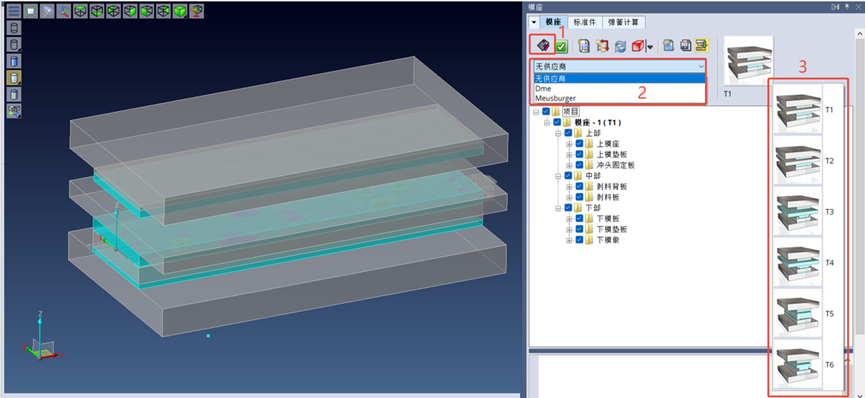Screen dimensions: 865x398
Task: Uncheck the 项目 root checkbox
Action: click(x=546, y=112)
